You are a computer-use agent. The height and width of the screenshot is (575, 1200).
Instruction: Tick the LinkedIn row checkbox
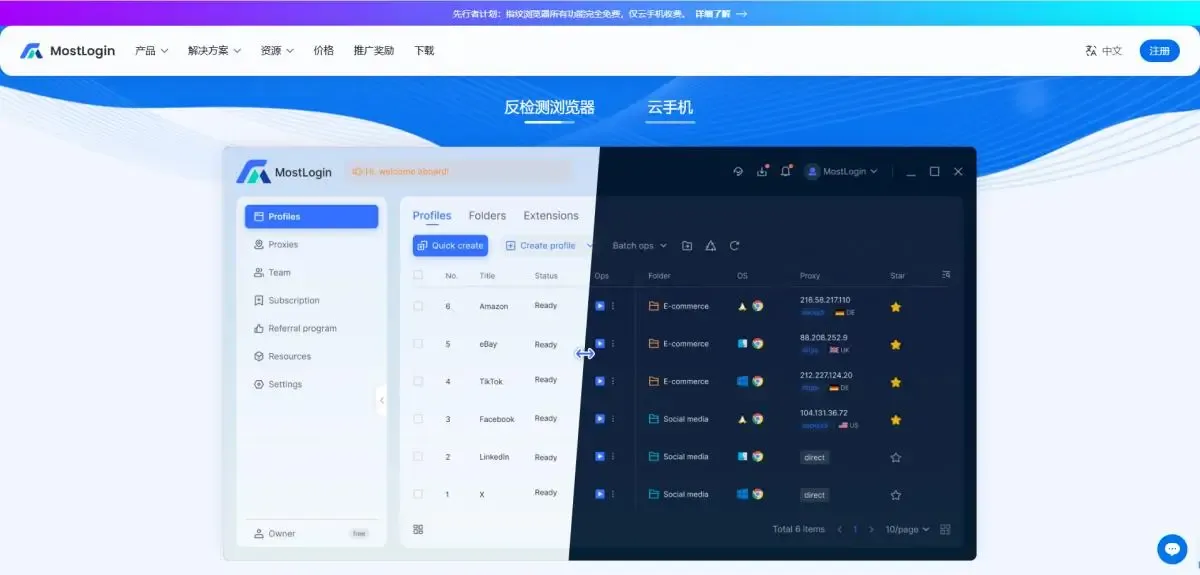pos(418,456)
